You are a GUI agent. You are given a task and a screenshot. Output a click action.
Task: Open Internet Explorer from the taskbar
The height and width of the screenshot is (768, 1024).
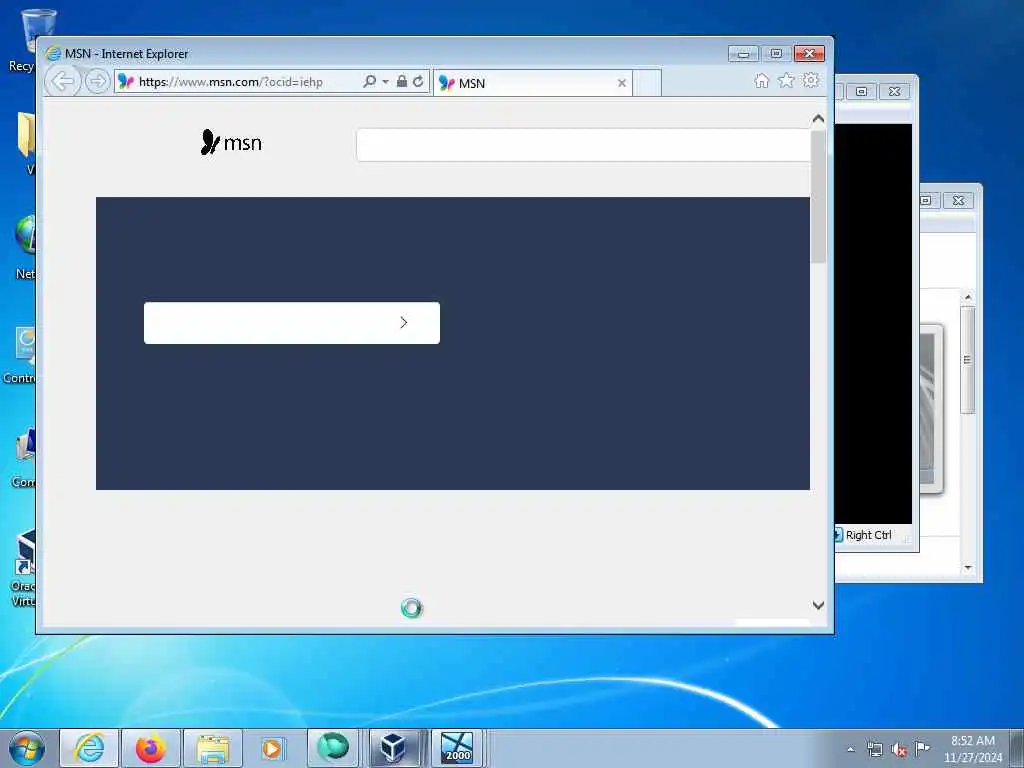[89, 748]
